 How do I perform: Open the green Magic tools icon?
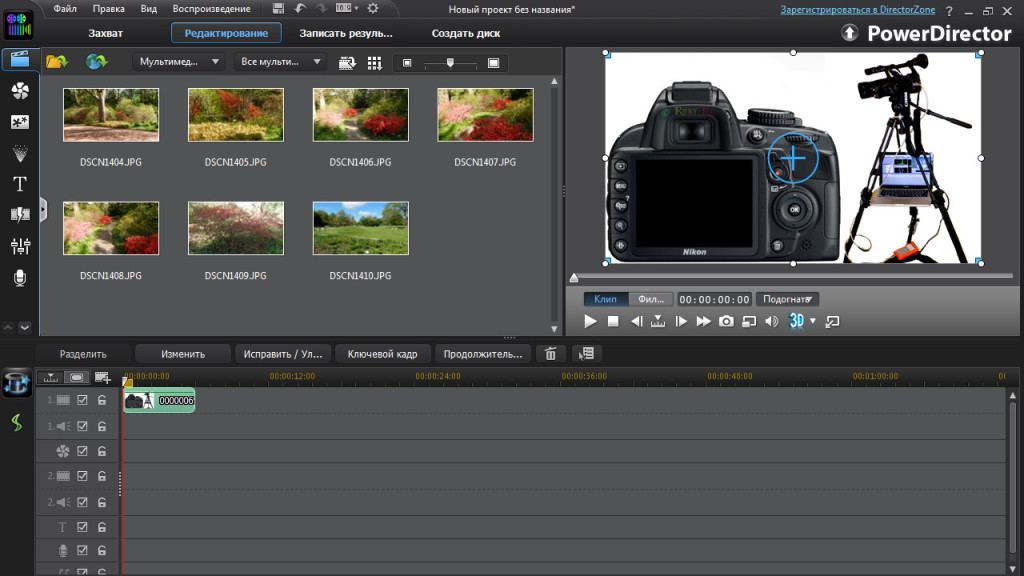coord(16,423)
